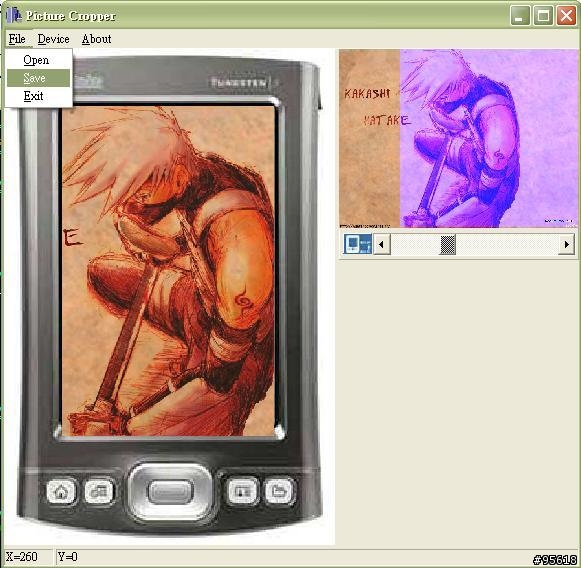Screen dimensions: 581x568
Task: Choose Exit from the File menu
Action: tap(38, 96)
